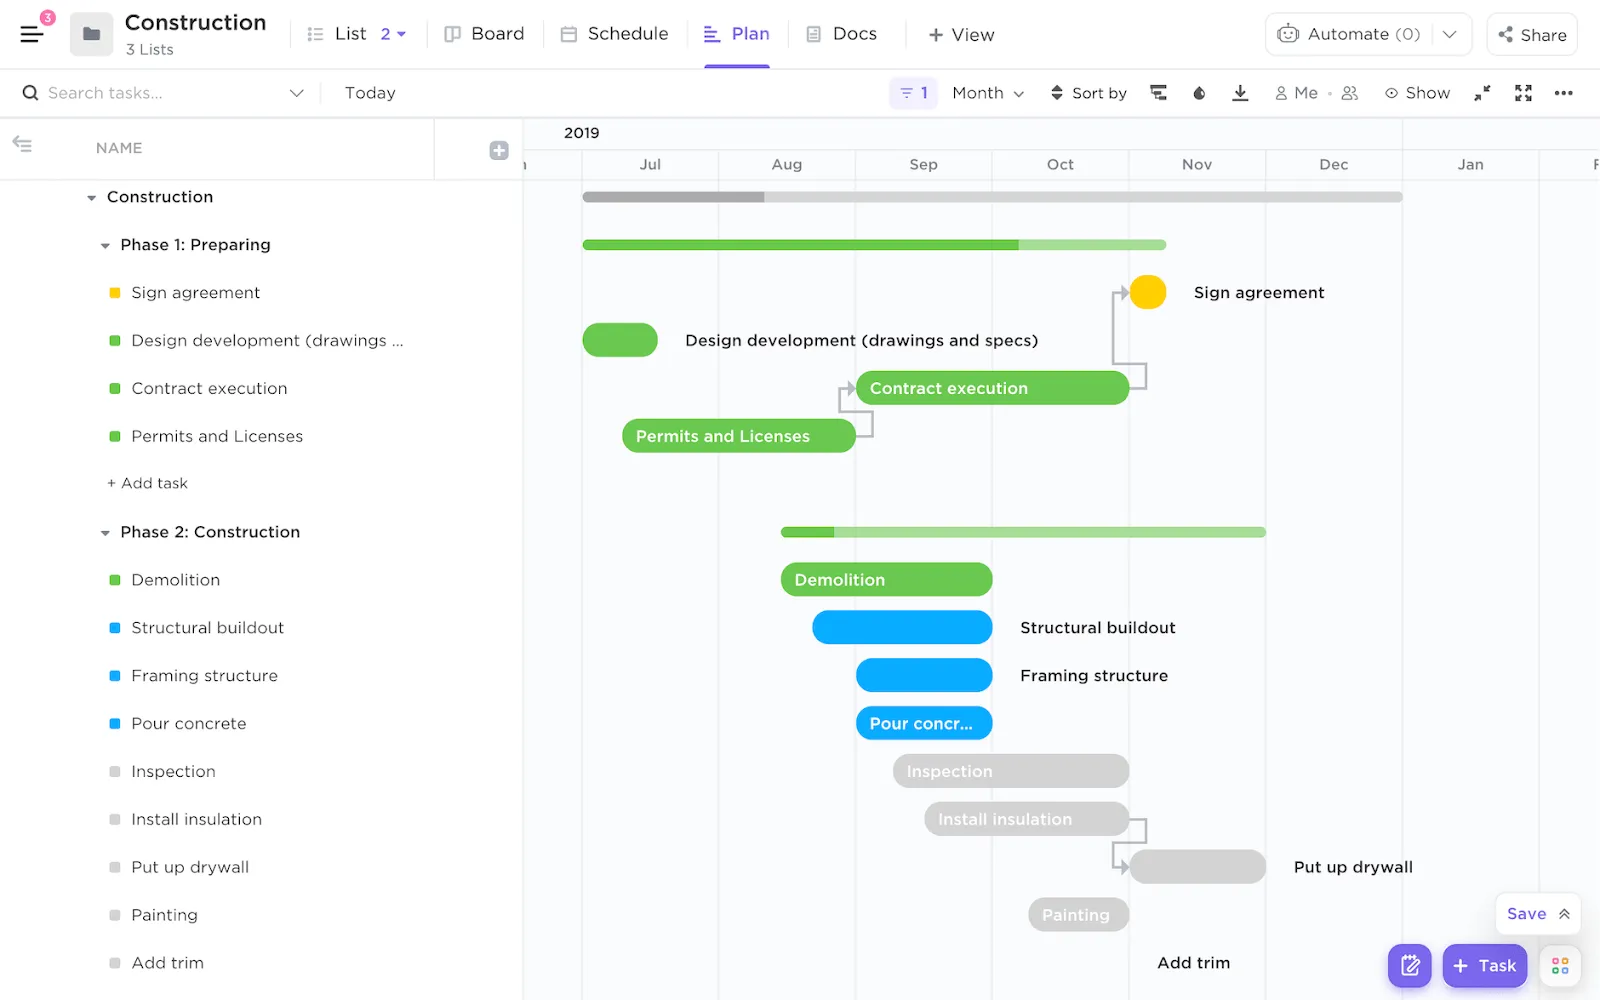This screenshot has height=1000, width=1600.
Task: Collapse the Save panel chevron
Action: pos(1564,914)
